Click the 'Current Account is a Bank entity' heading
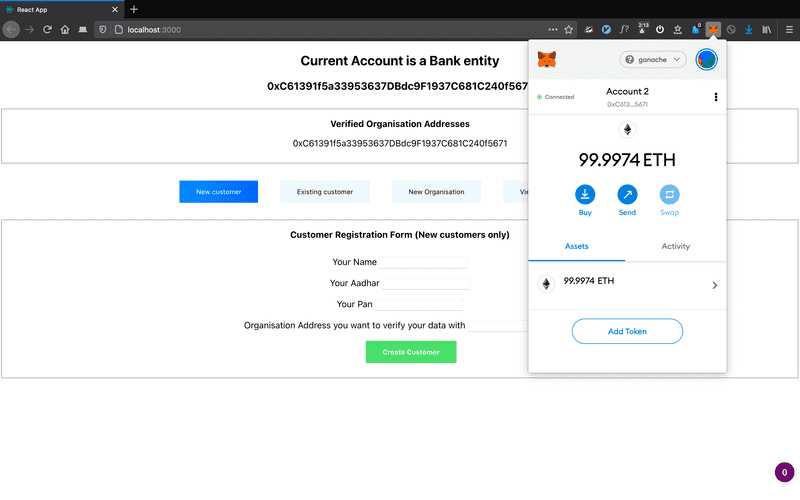Image resolution: width=800 pixels, height=500 pixels. coord(399,61)
